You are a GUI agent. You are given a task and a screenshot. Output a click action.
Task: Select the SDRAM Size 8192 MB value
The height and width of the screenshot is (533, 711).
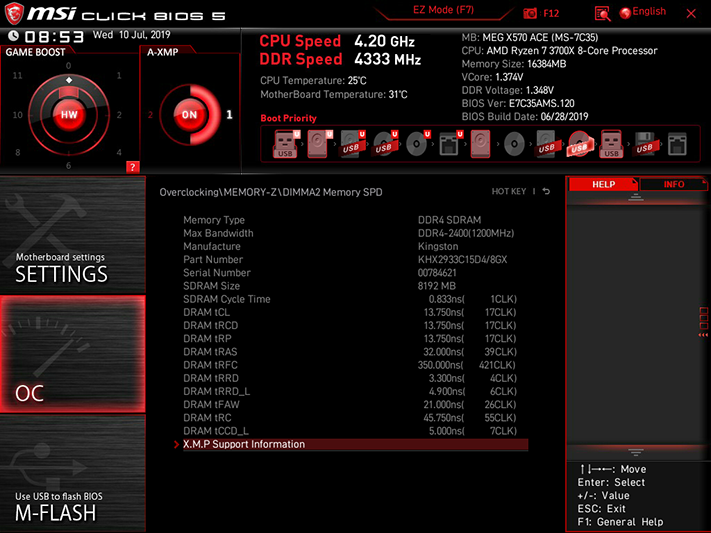436,286
